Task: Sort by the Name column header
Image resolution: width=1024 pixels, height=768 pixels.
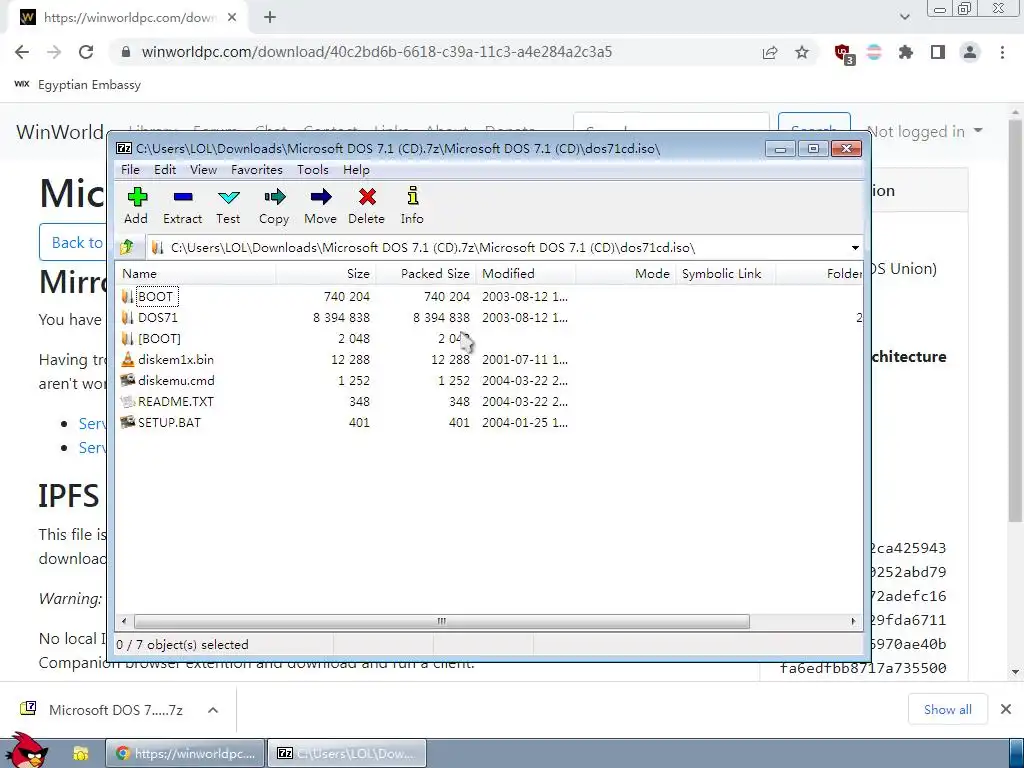Action: click(196, 274)
